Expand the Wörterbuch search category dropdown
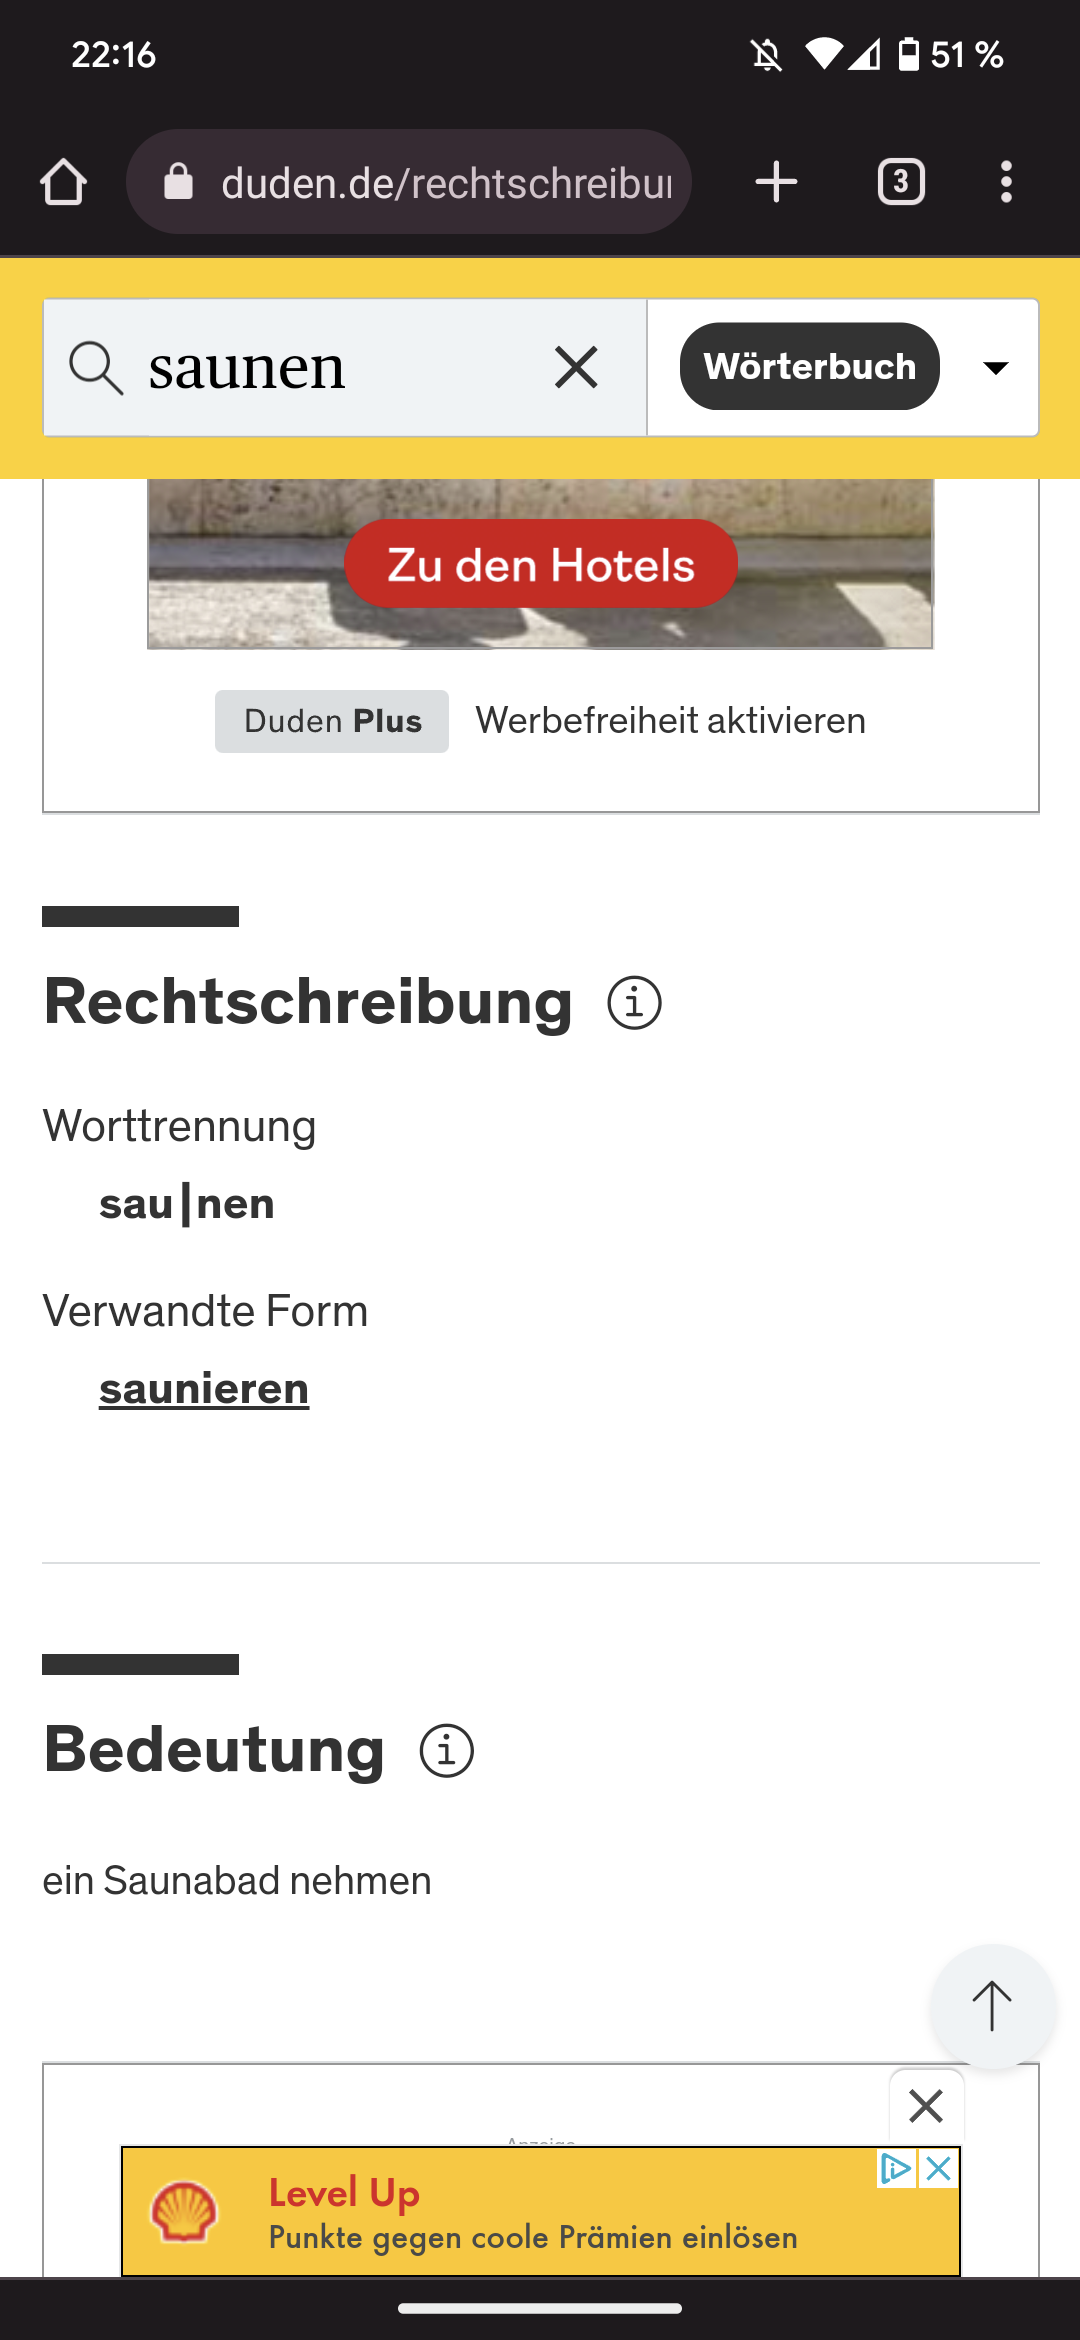This screenshot has height=2340, width=1080. (995, 368)
